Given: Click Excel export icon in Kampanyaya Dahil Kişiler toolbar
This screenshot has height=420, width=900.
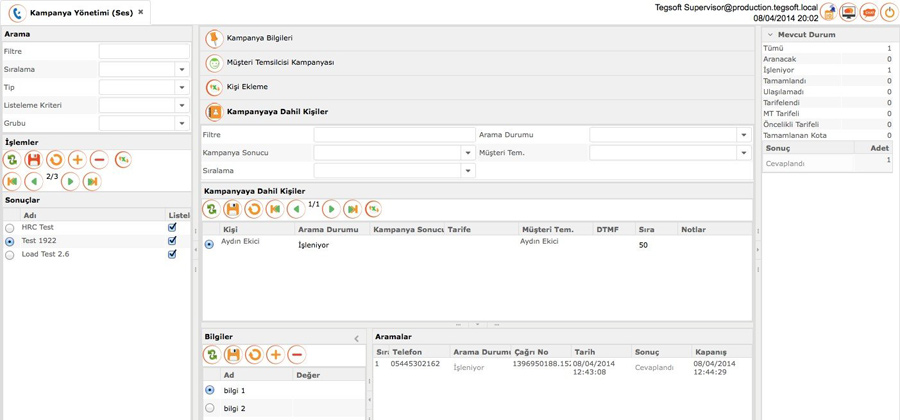Looking at the screenshot, I should [x=374, y=209].
